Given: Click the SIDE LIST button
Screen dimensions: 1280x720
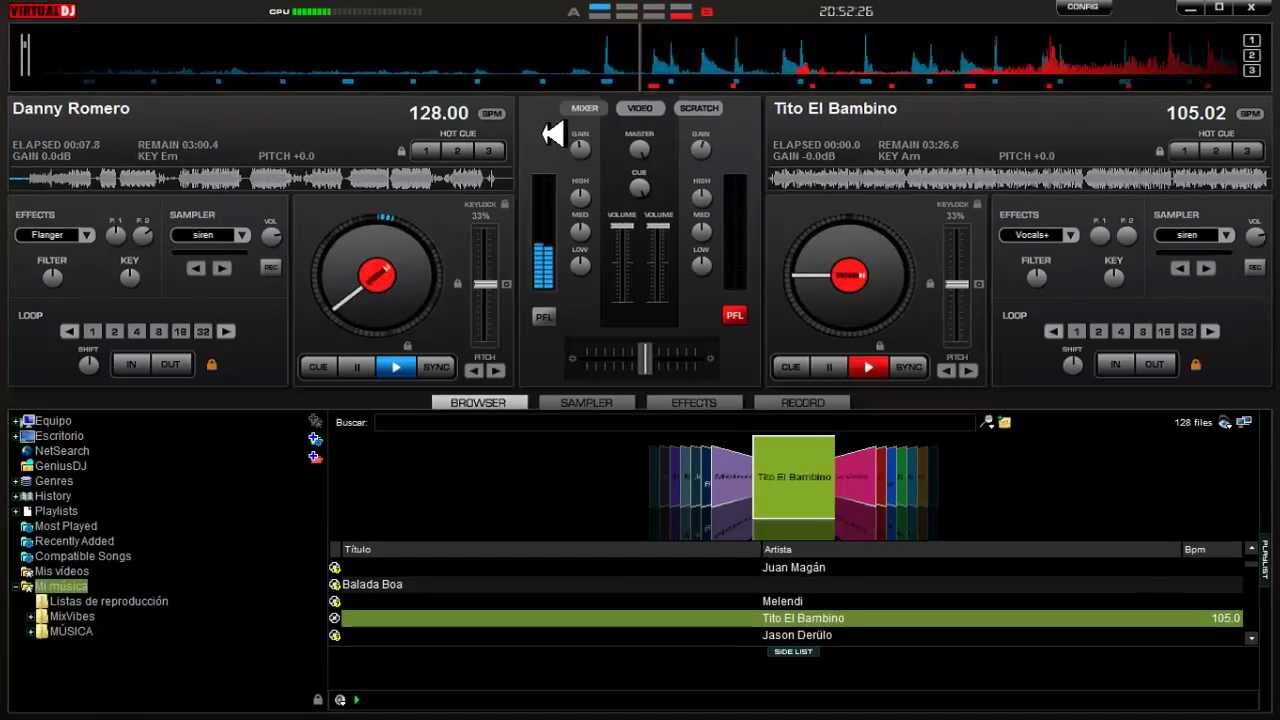Looking at the screenshot, I should coord(793,652).
